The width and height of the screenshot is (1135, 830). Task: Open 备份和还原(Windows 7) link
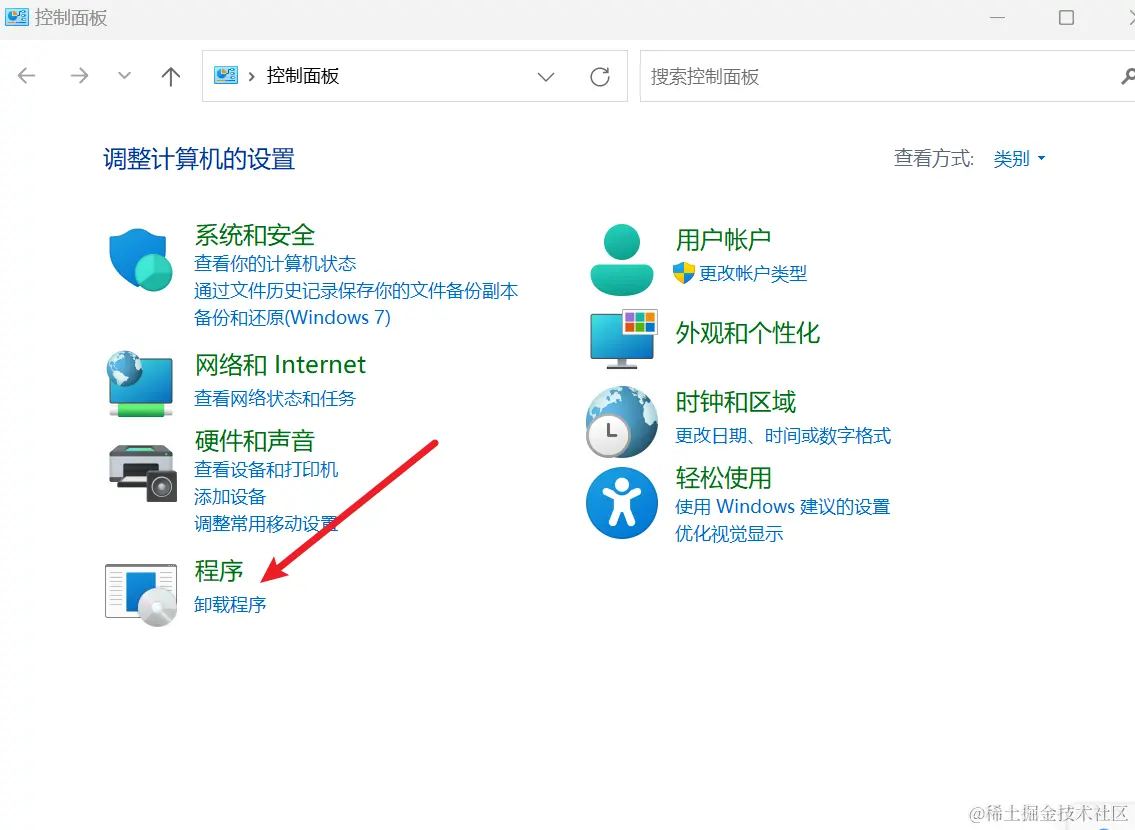click(292, 318)
